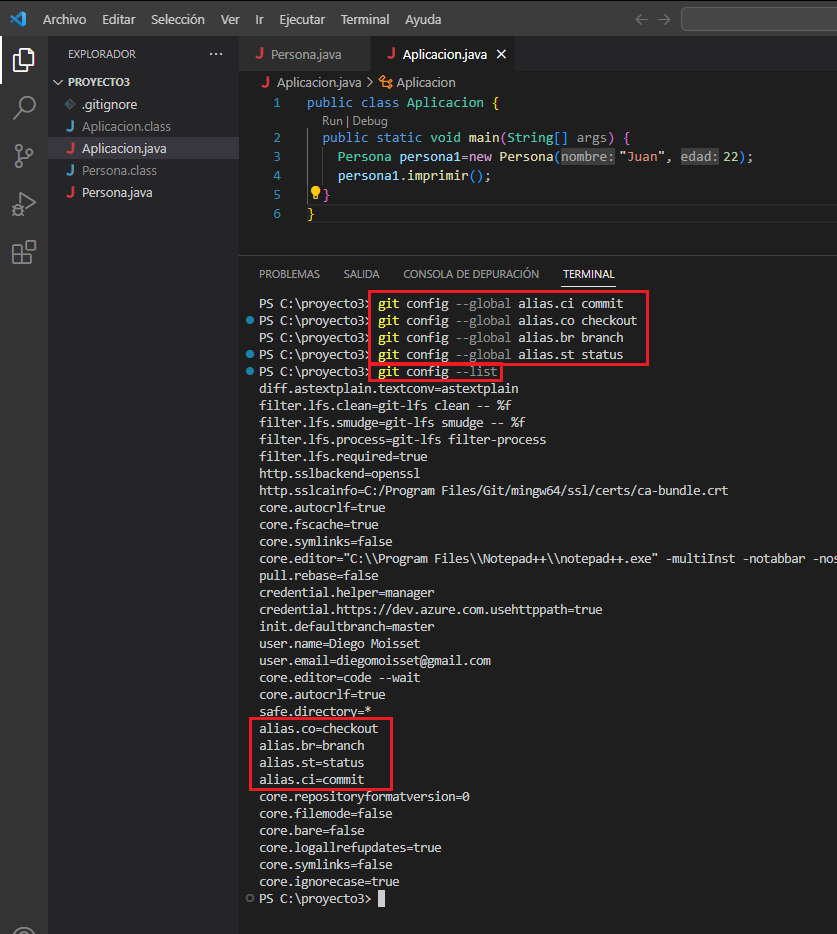
Task: Open the Search view icon
Action: (x=24, y=108)
